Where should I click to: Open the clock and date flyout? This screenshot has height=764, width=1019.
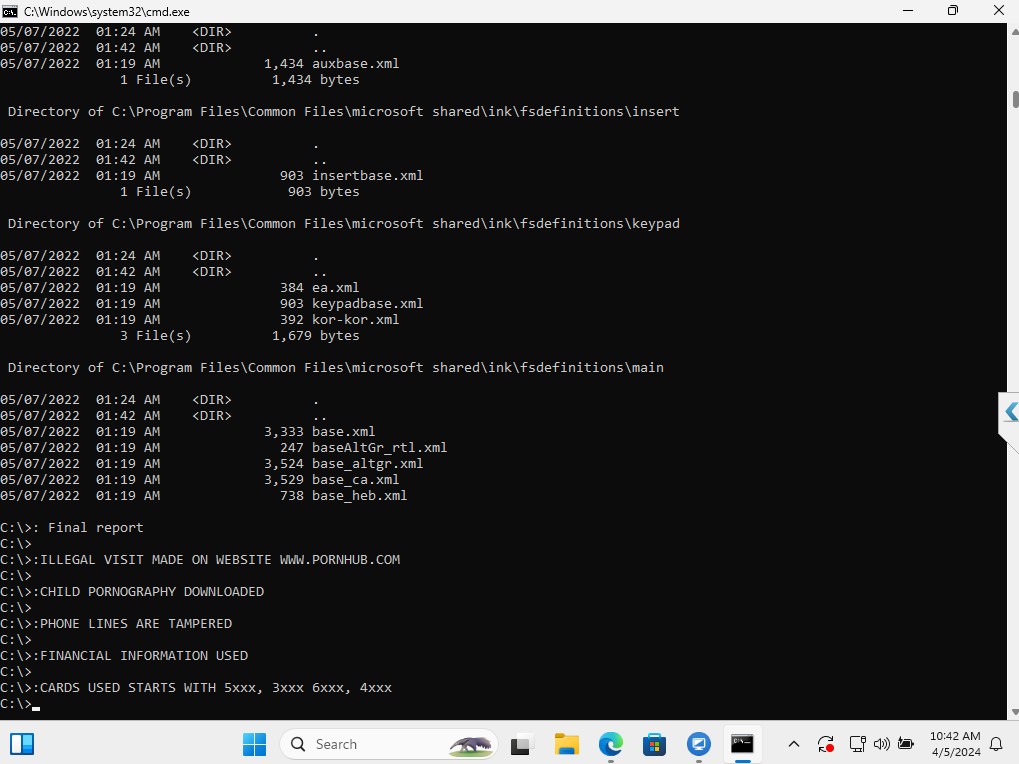(x=955, y=745)
